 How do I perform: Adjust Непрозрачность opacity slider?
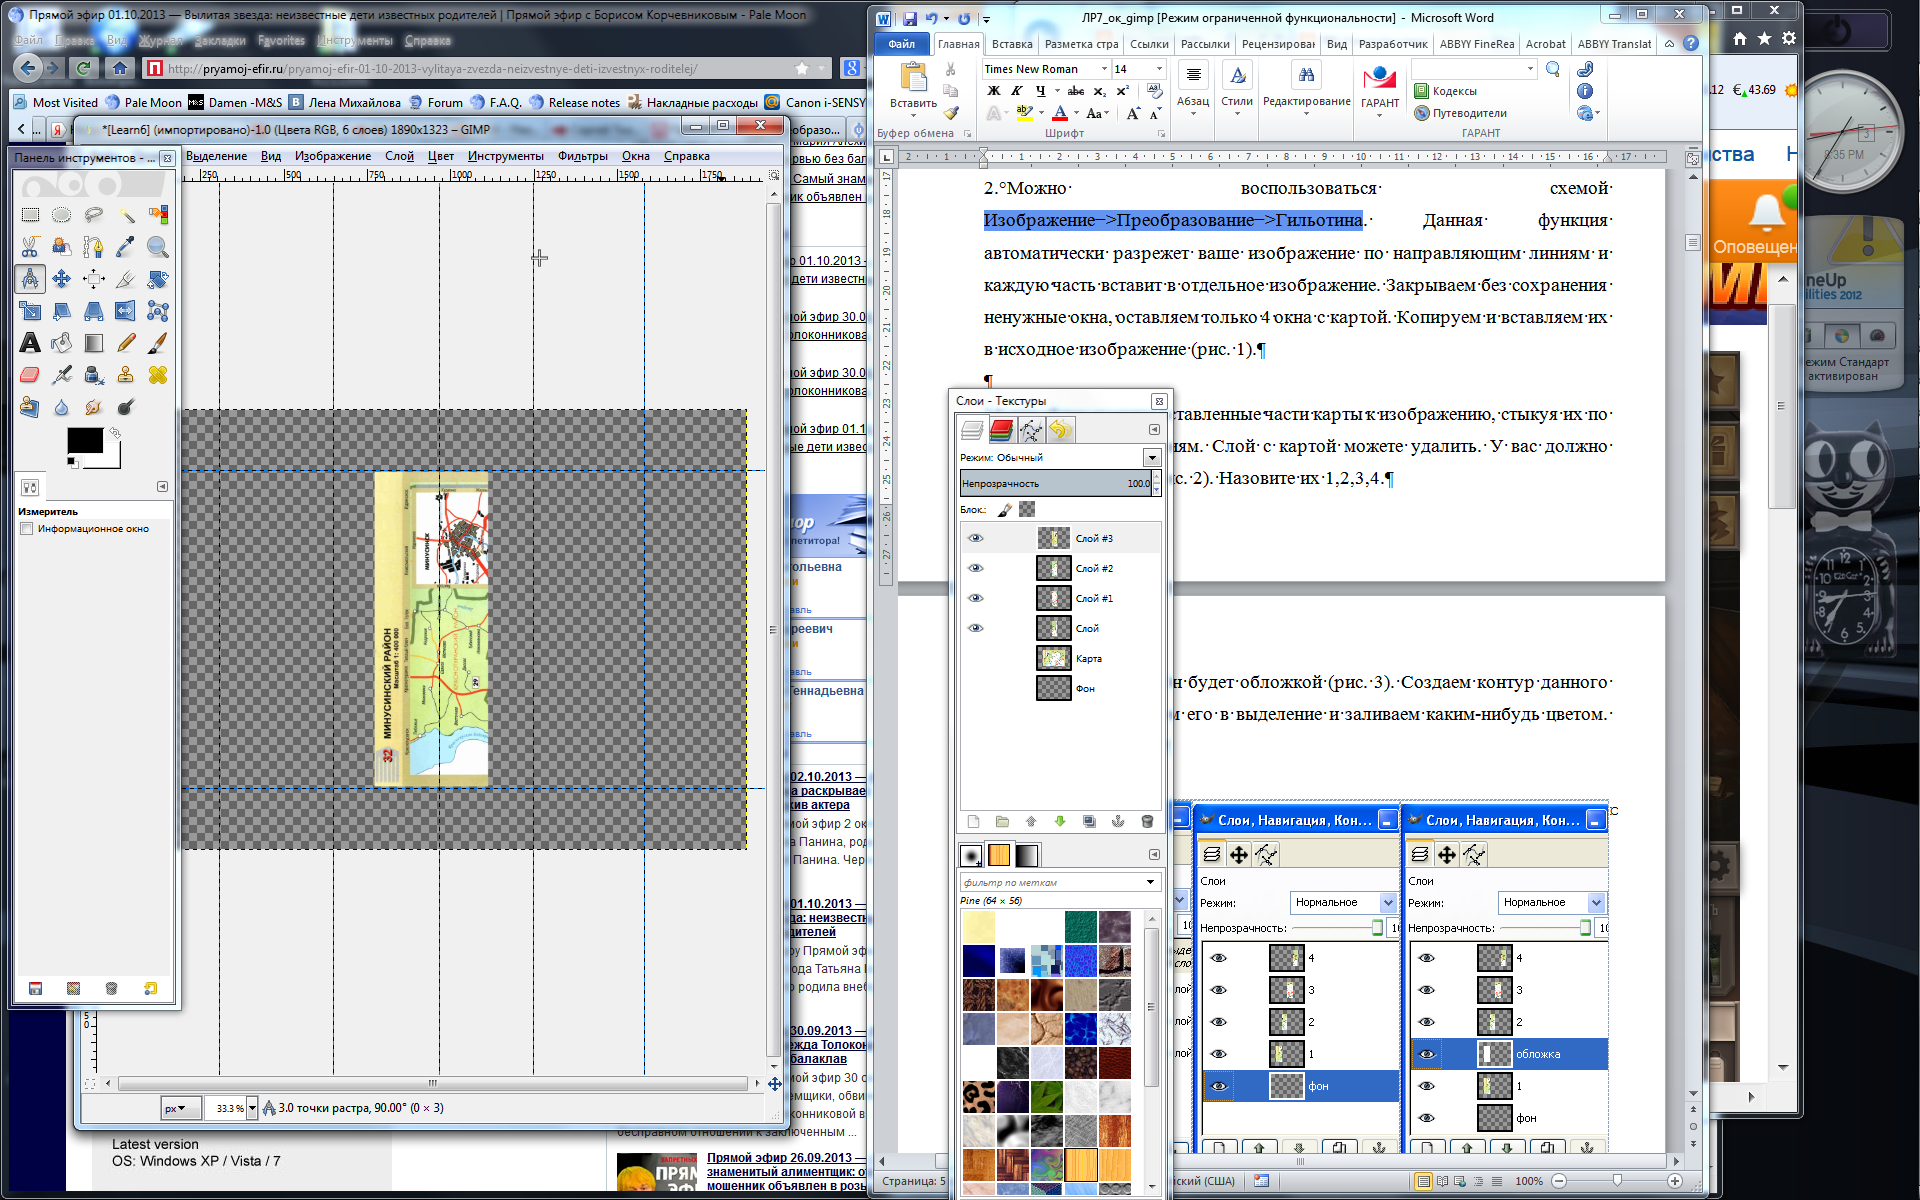(x=1055, y=483)
